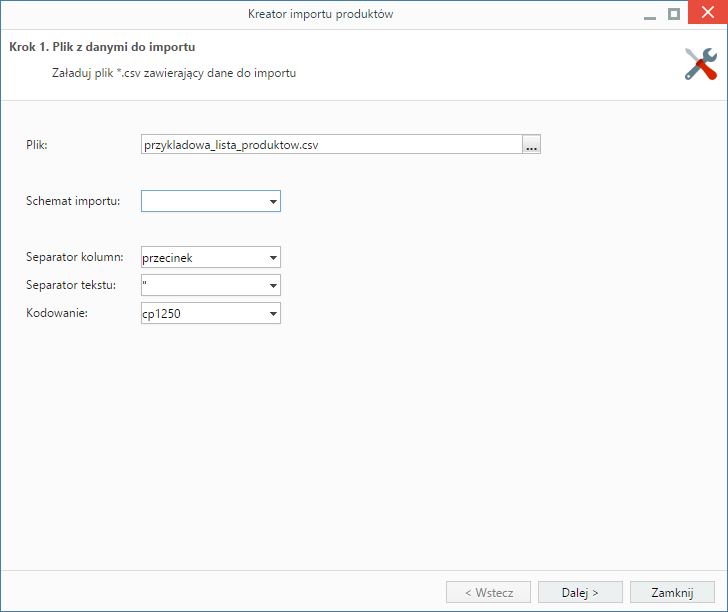Focus the Plik file path field
Screen dimensions: 728x612
[x=332, y=144]
